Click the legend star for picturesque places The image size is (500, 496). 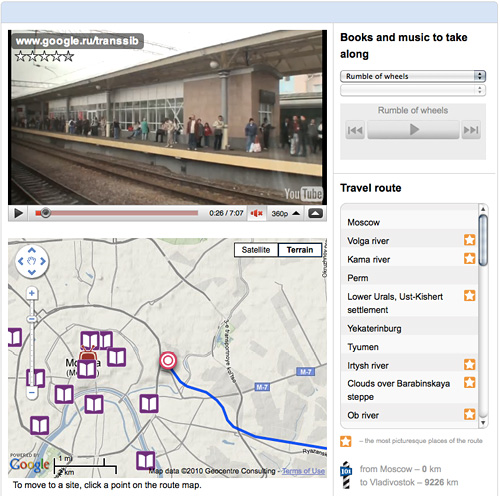tap(346, 441)
